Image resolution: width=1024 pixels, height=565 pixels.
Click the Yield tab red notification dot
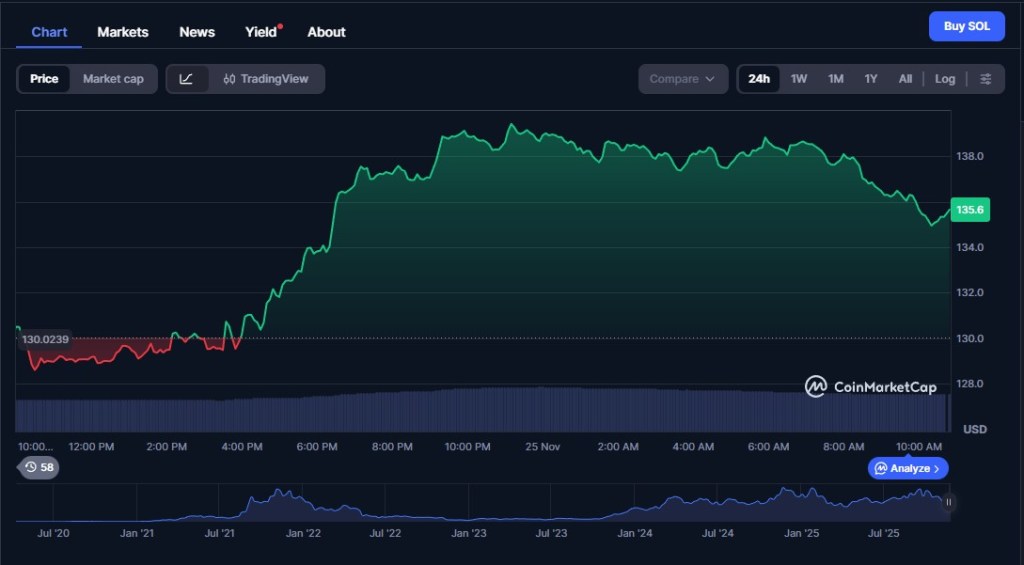click(x=280, y=26)
